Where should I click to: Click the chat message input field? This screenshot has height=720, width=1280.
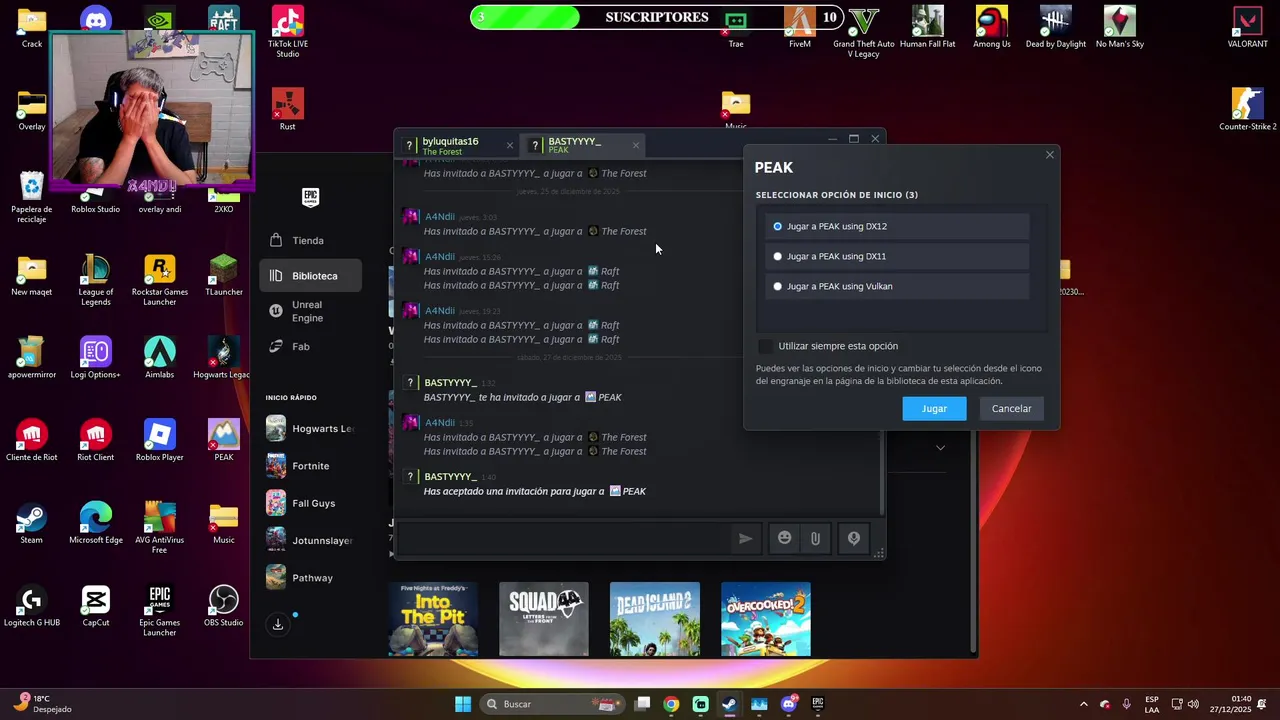pos(564,538)
